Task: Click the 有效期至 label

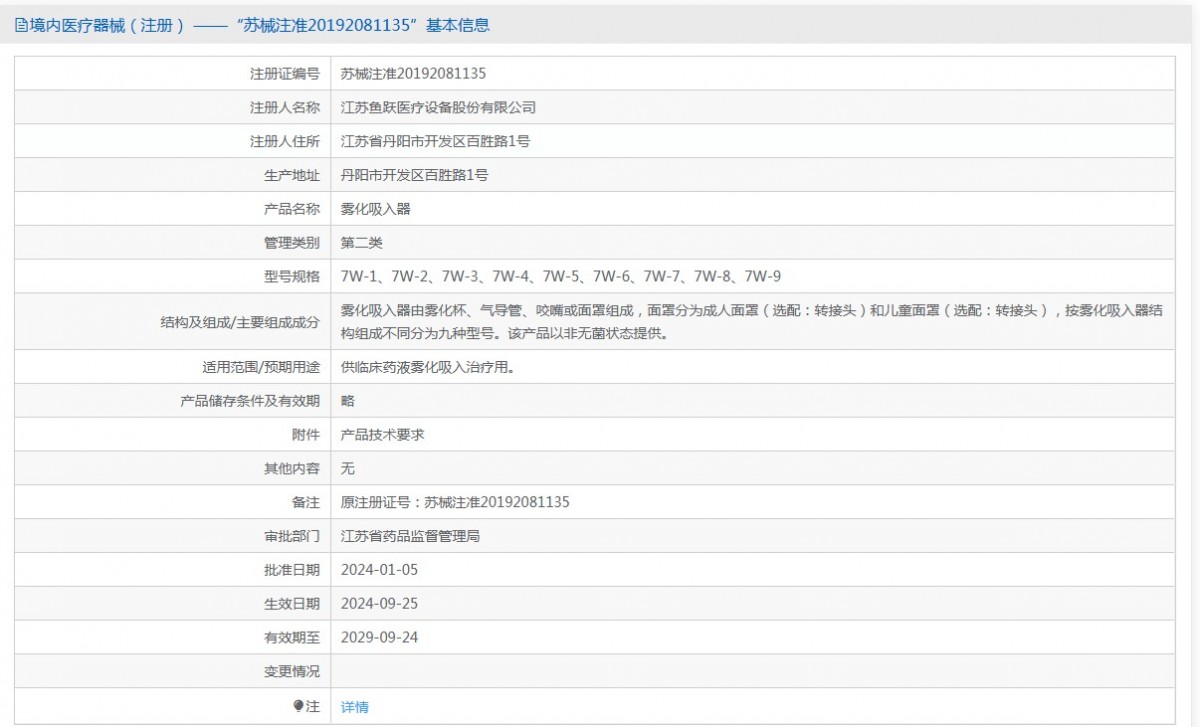Action: [292, 639]
